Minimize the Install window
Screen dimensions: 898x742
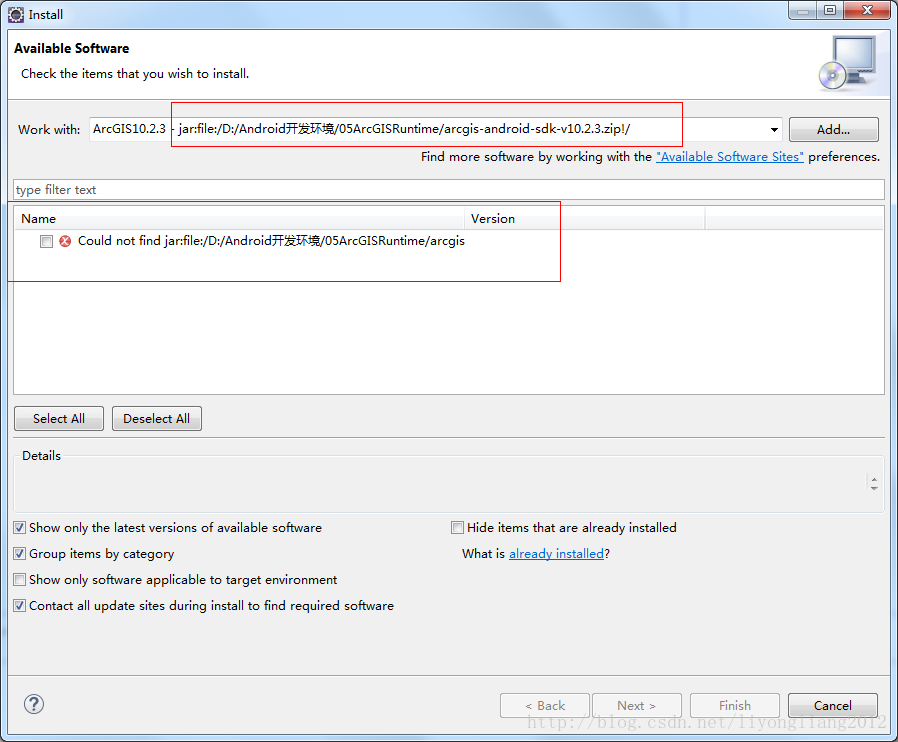804,10
